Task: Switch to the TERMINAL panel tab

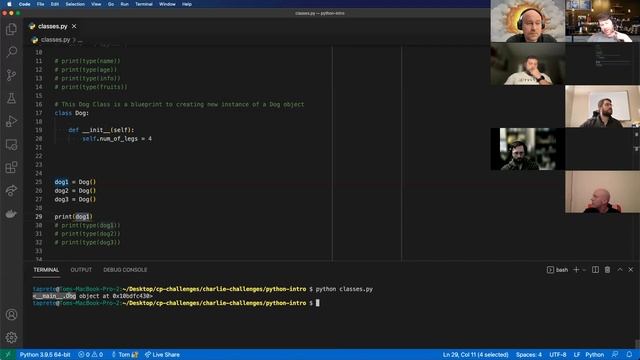Action: tap(46, 270)
